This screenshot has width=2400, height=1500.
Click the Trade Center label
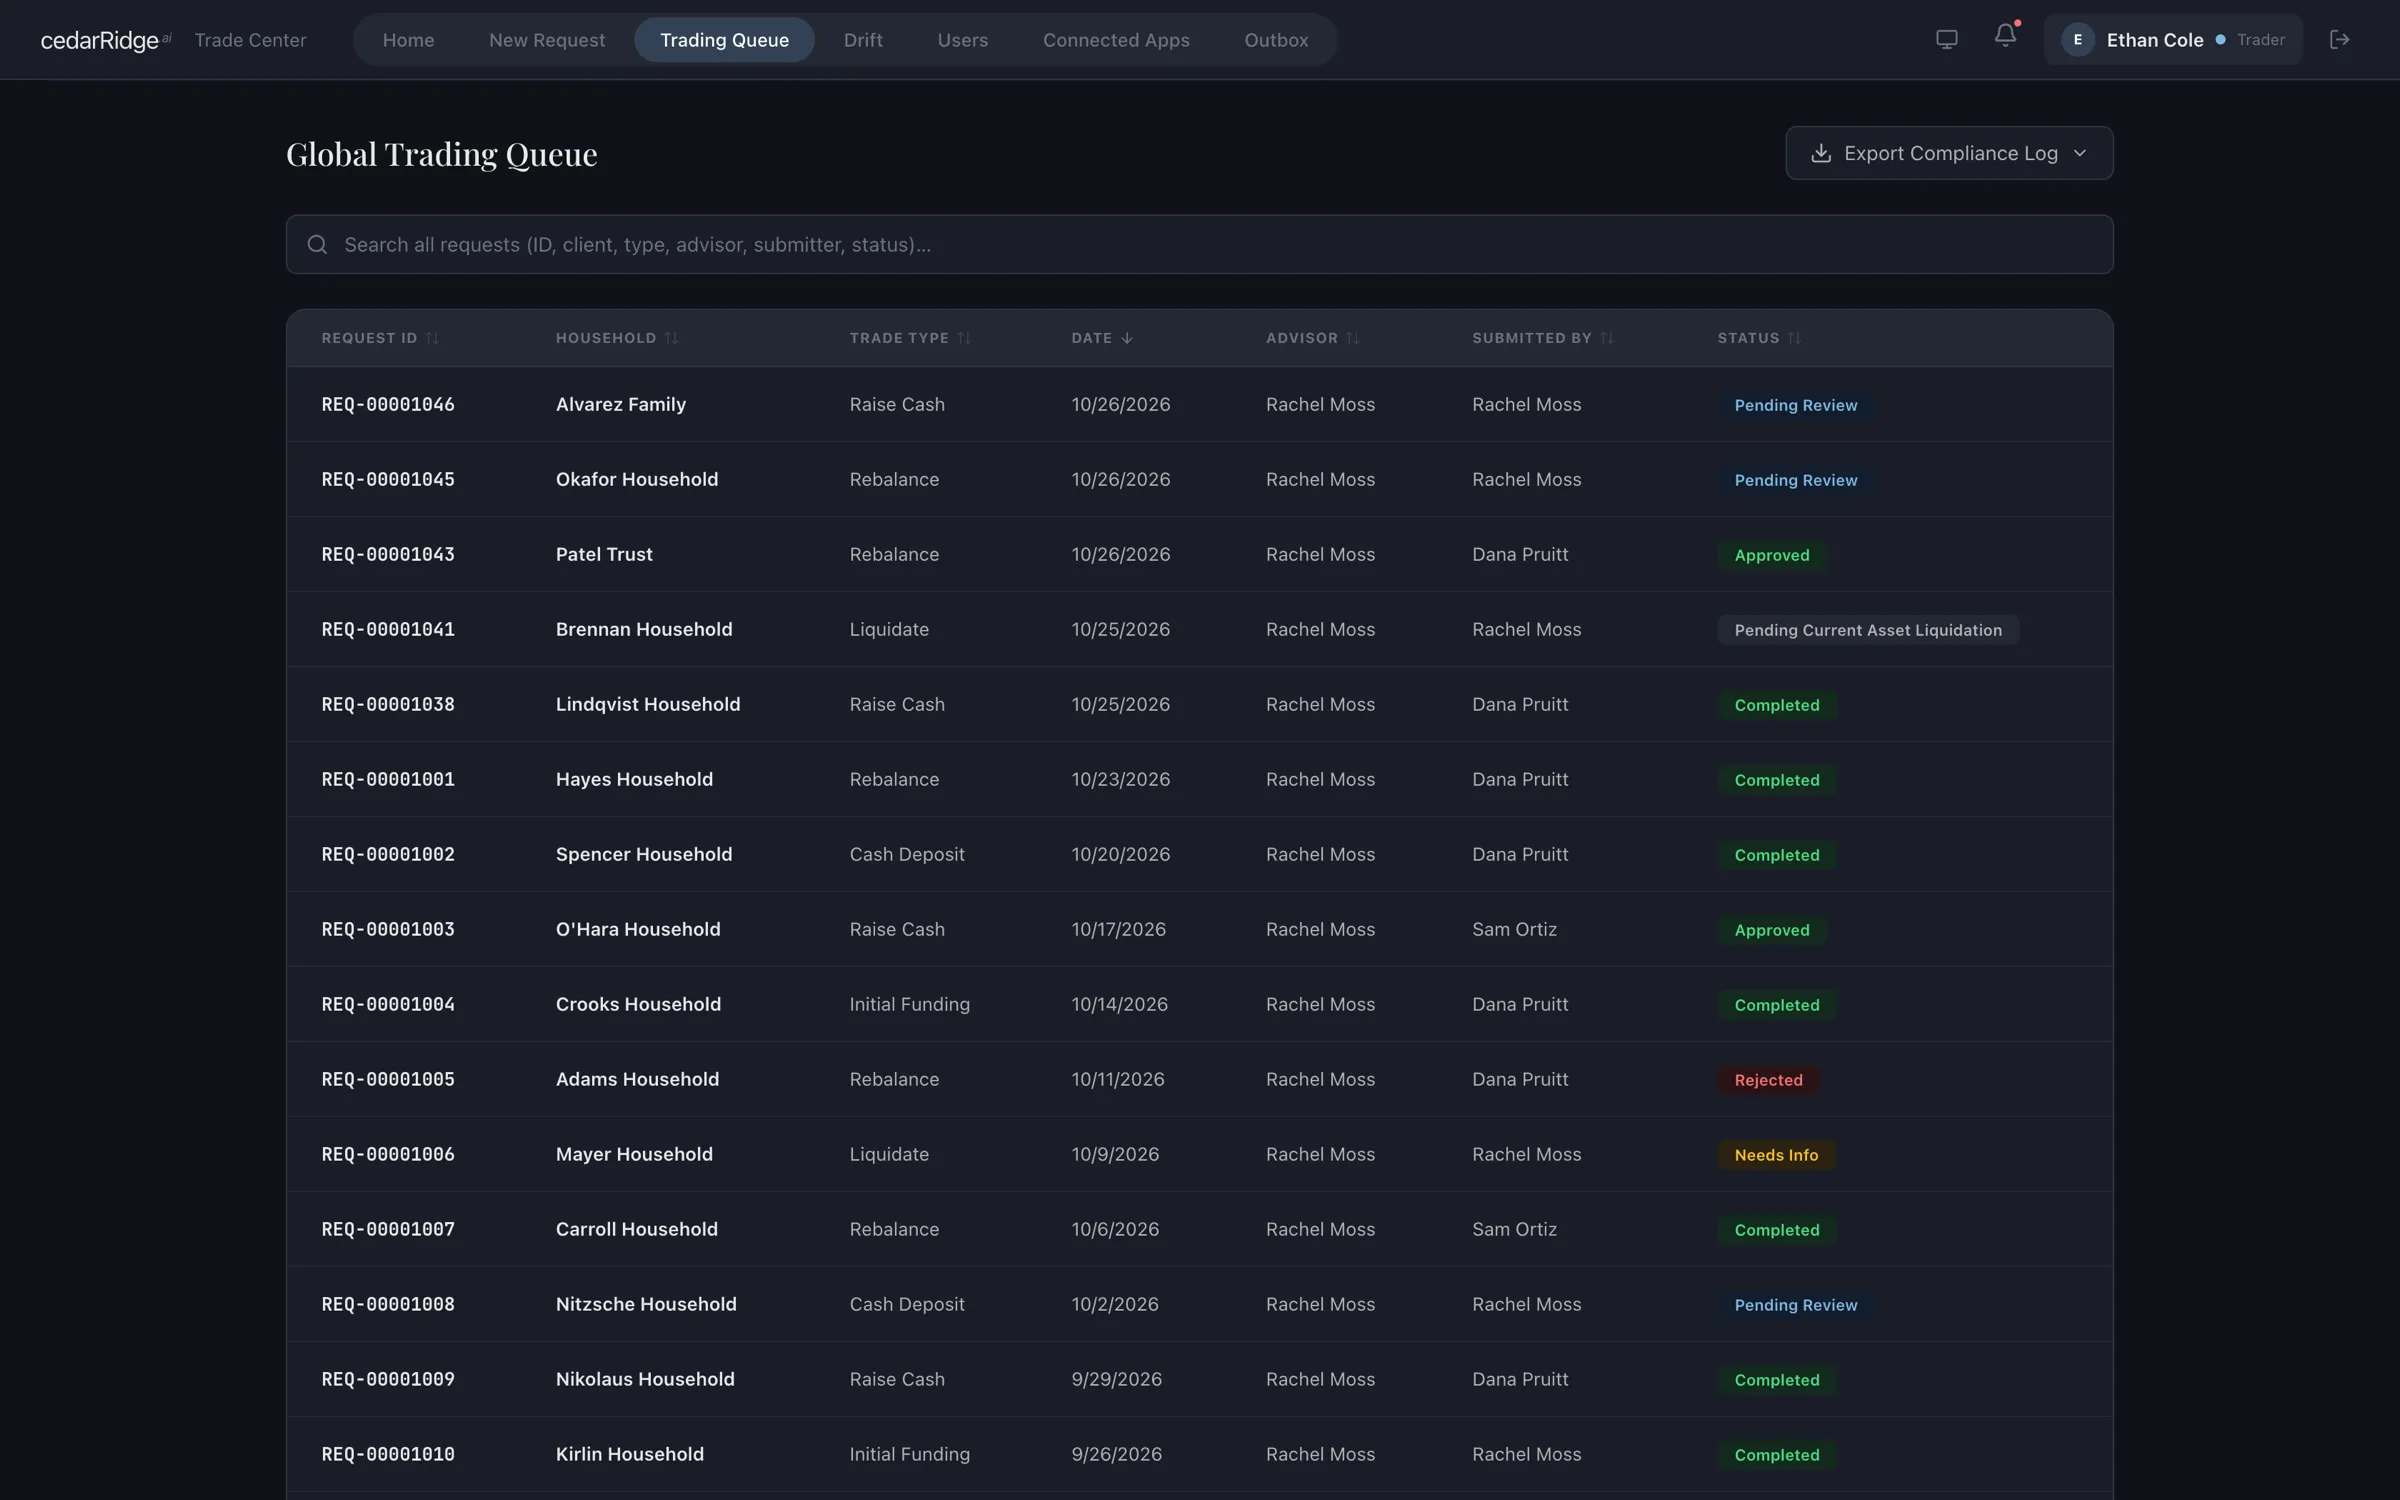[250, 40]
